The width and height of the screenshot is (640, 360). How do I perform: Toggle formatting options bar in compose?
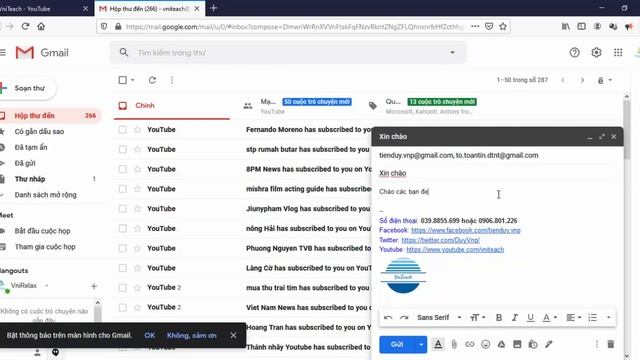point(438,344)
